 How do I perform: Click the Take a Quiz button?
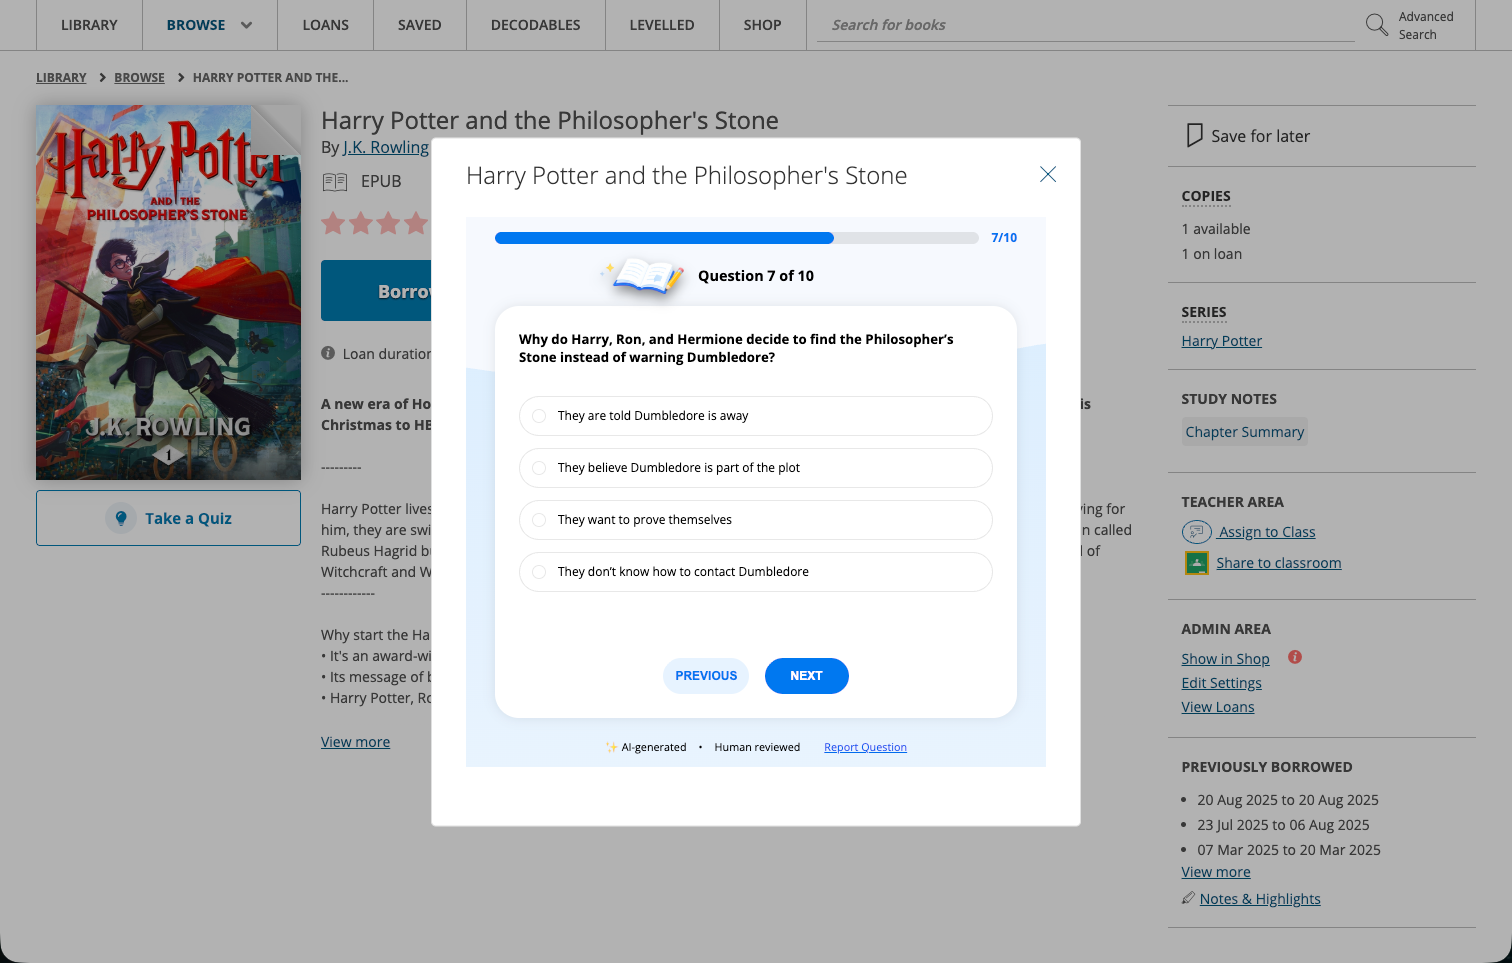tap(168, 518)
